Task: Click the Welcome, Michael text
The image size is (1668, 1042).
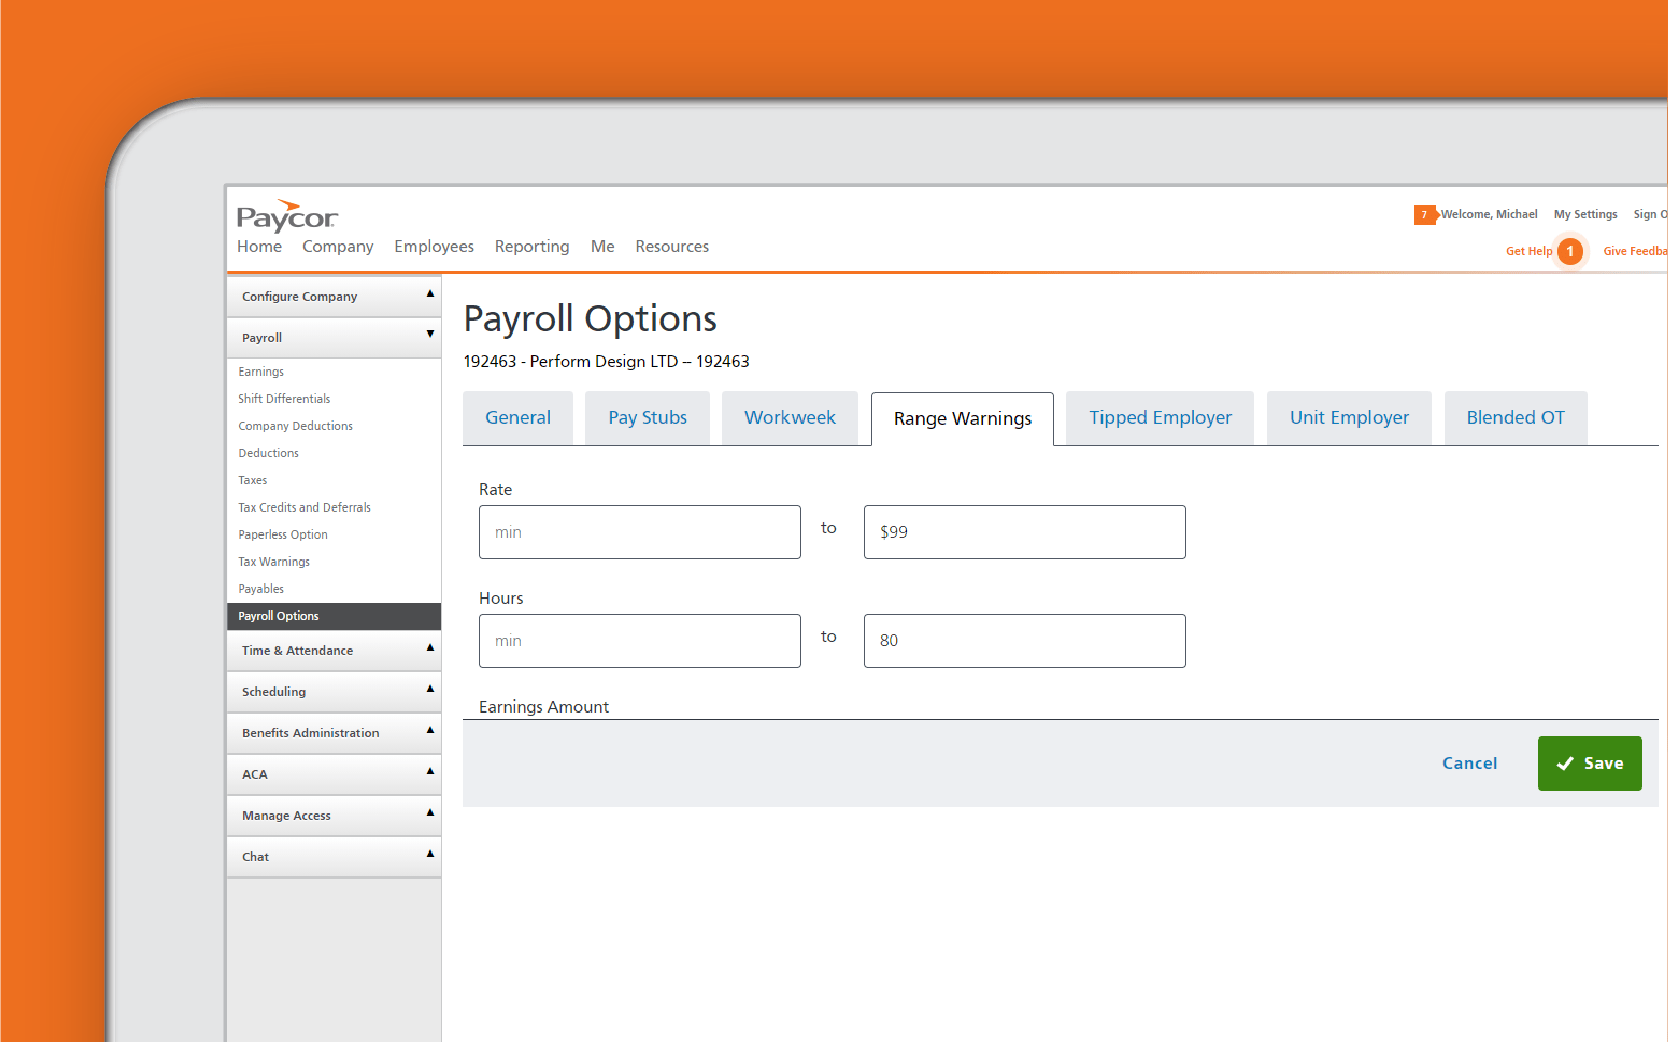Action: pos(1489,215)
